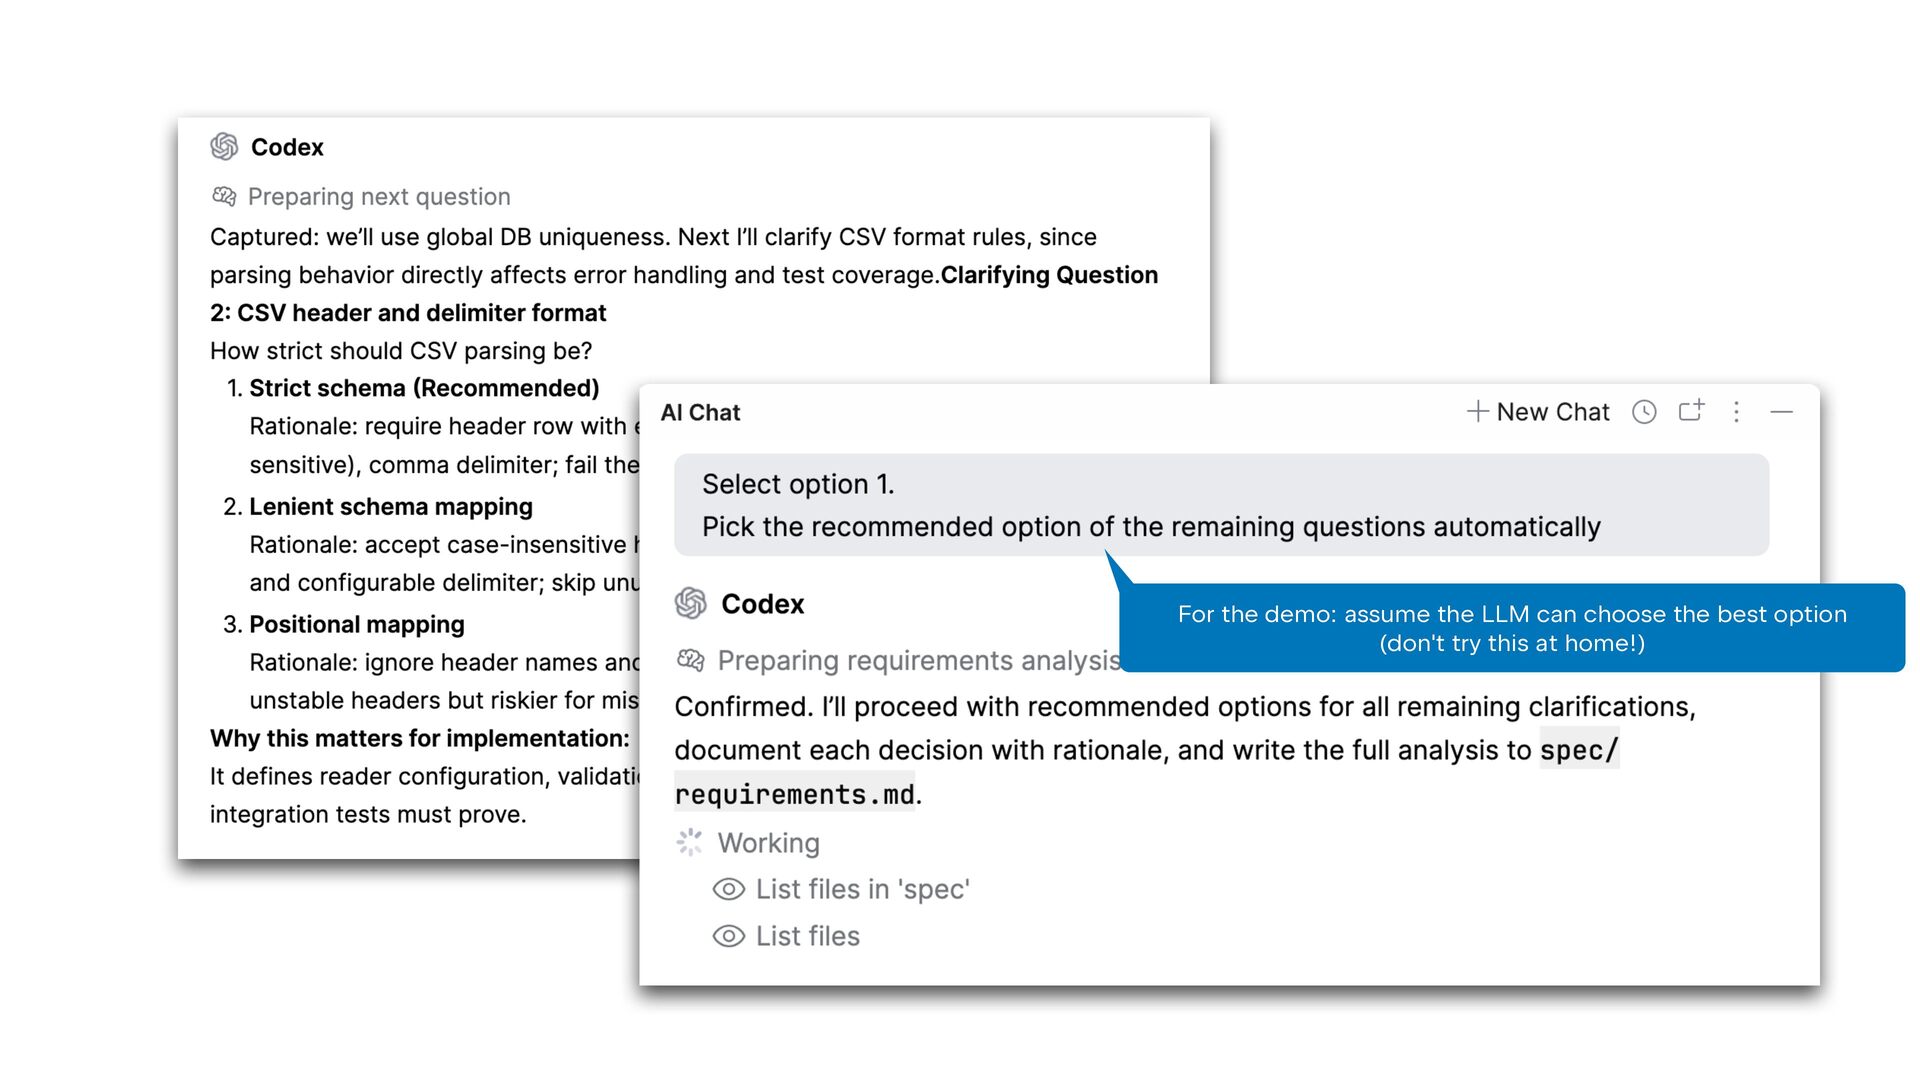Open the "List files in 'spec'" step
The width and height of the screenshot is (1920, 1080).
click(862, 889)
